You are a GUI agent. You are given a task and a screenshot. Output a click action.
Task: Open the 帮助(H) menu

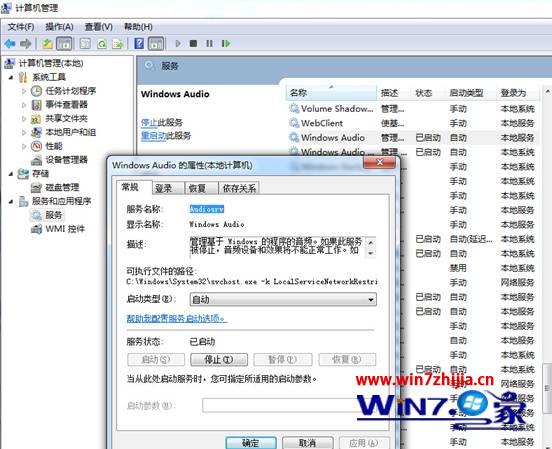point(138,27)
